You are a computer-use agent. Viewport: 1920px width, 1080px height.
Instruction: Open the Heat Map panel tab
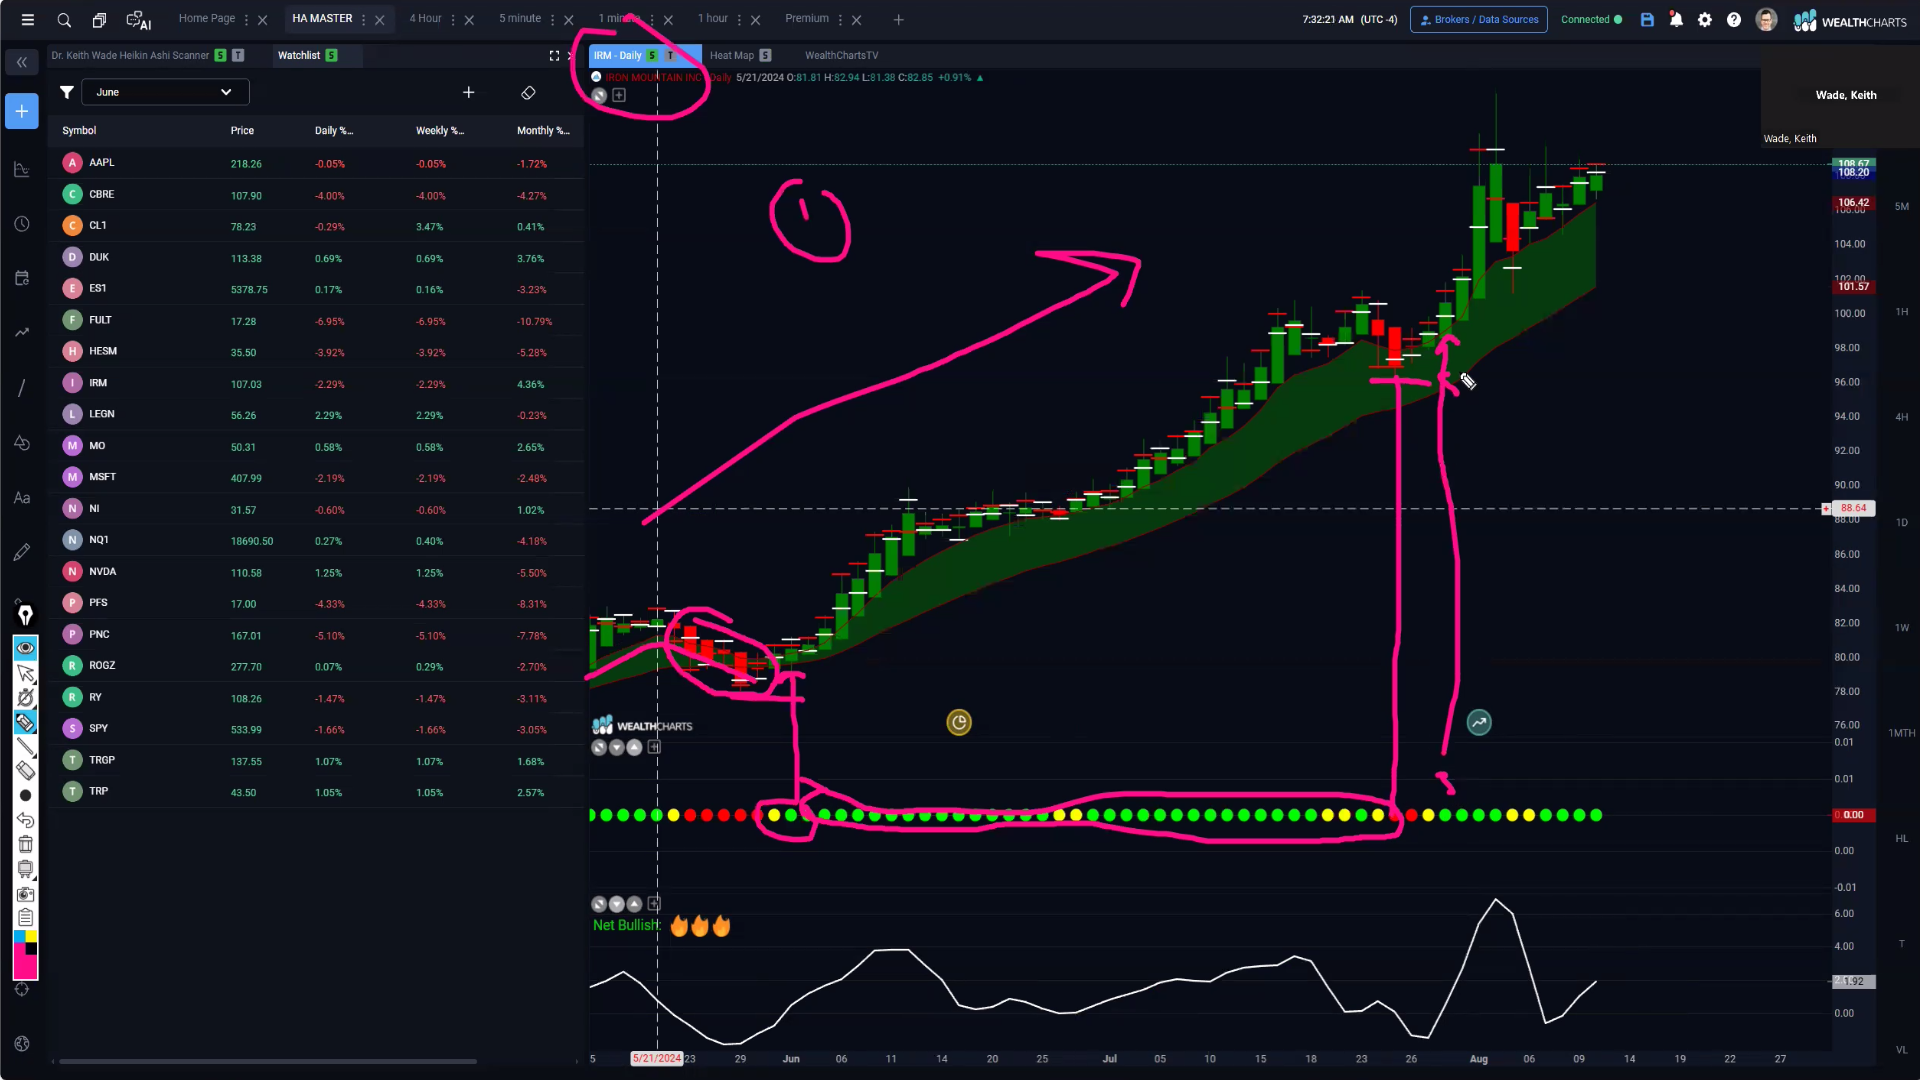732,55
